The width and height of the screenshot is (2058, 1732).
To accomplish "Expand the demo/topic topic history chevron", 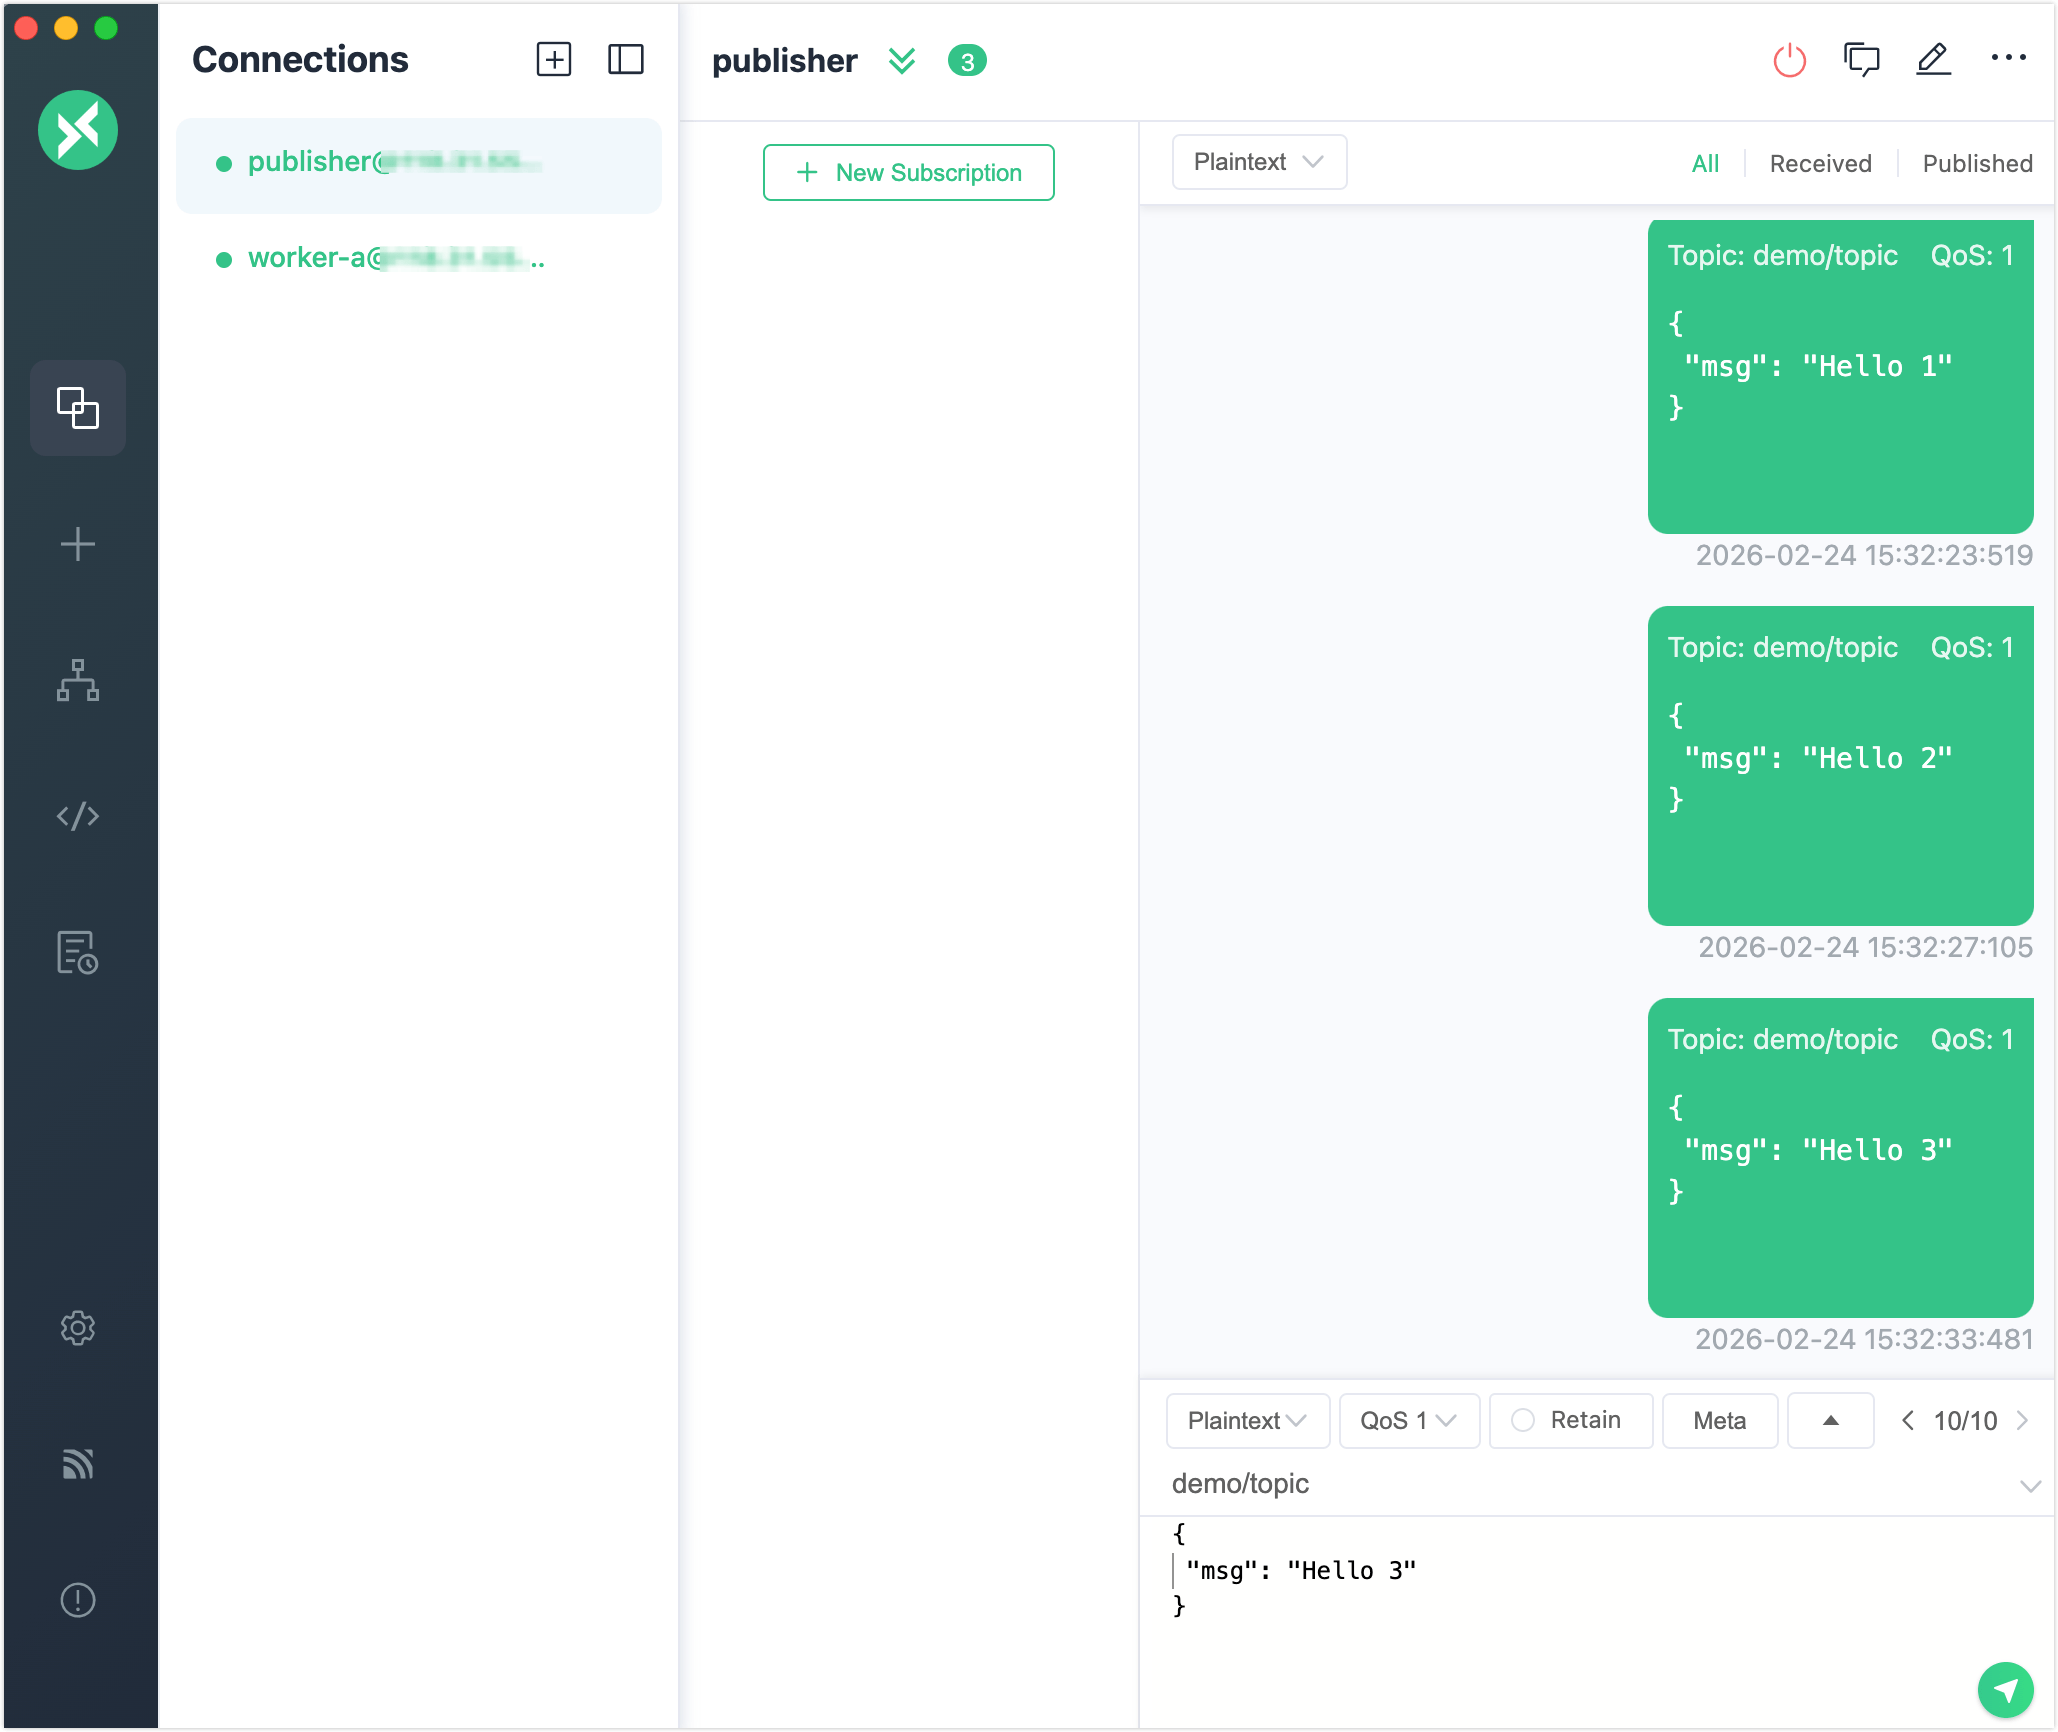I will pyautogui.click(x=2029, y=1486).
